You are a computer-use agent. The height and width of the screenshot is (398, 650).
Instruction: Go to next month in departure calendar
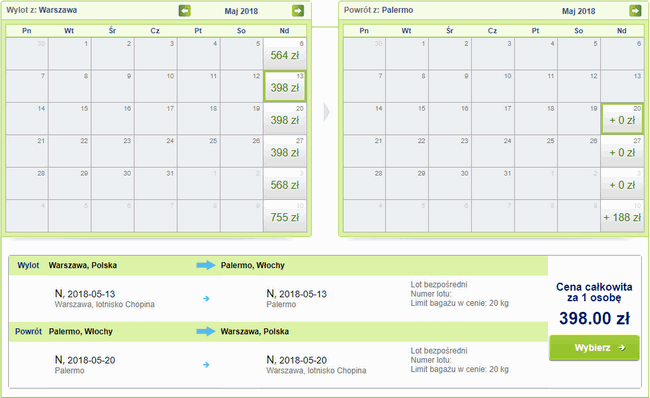[x=298, y=11]
